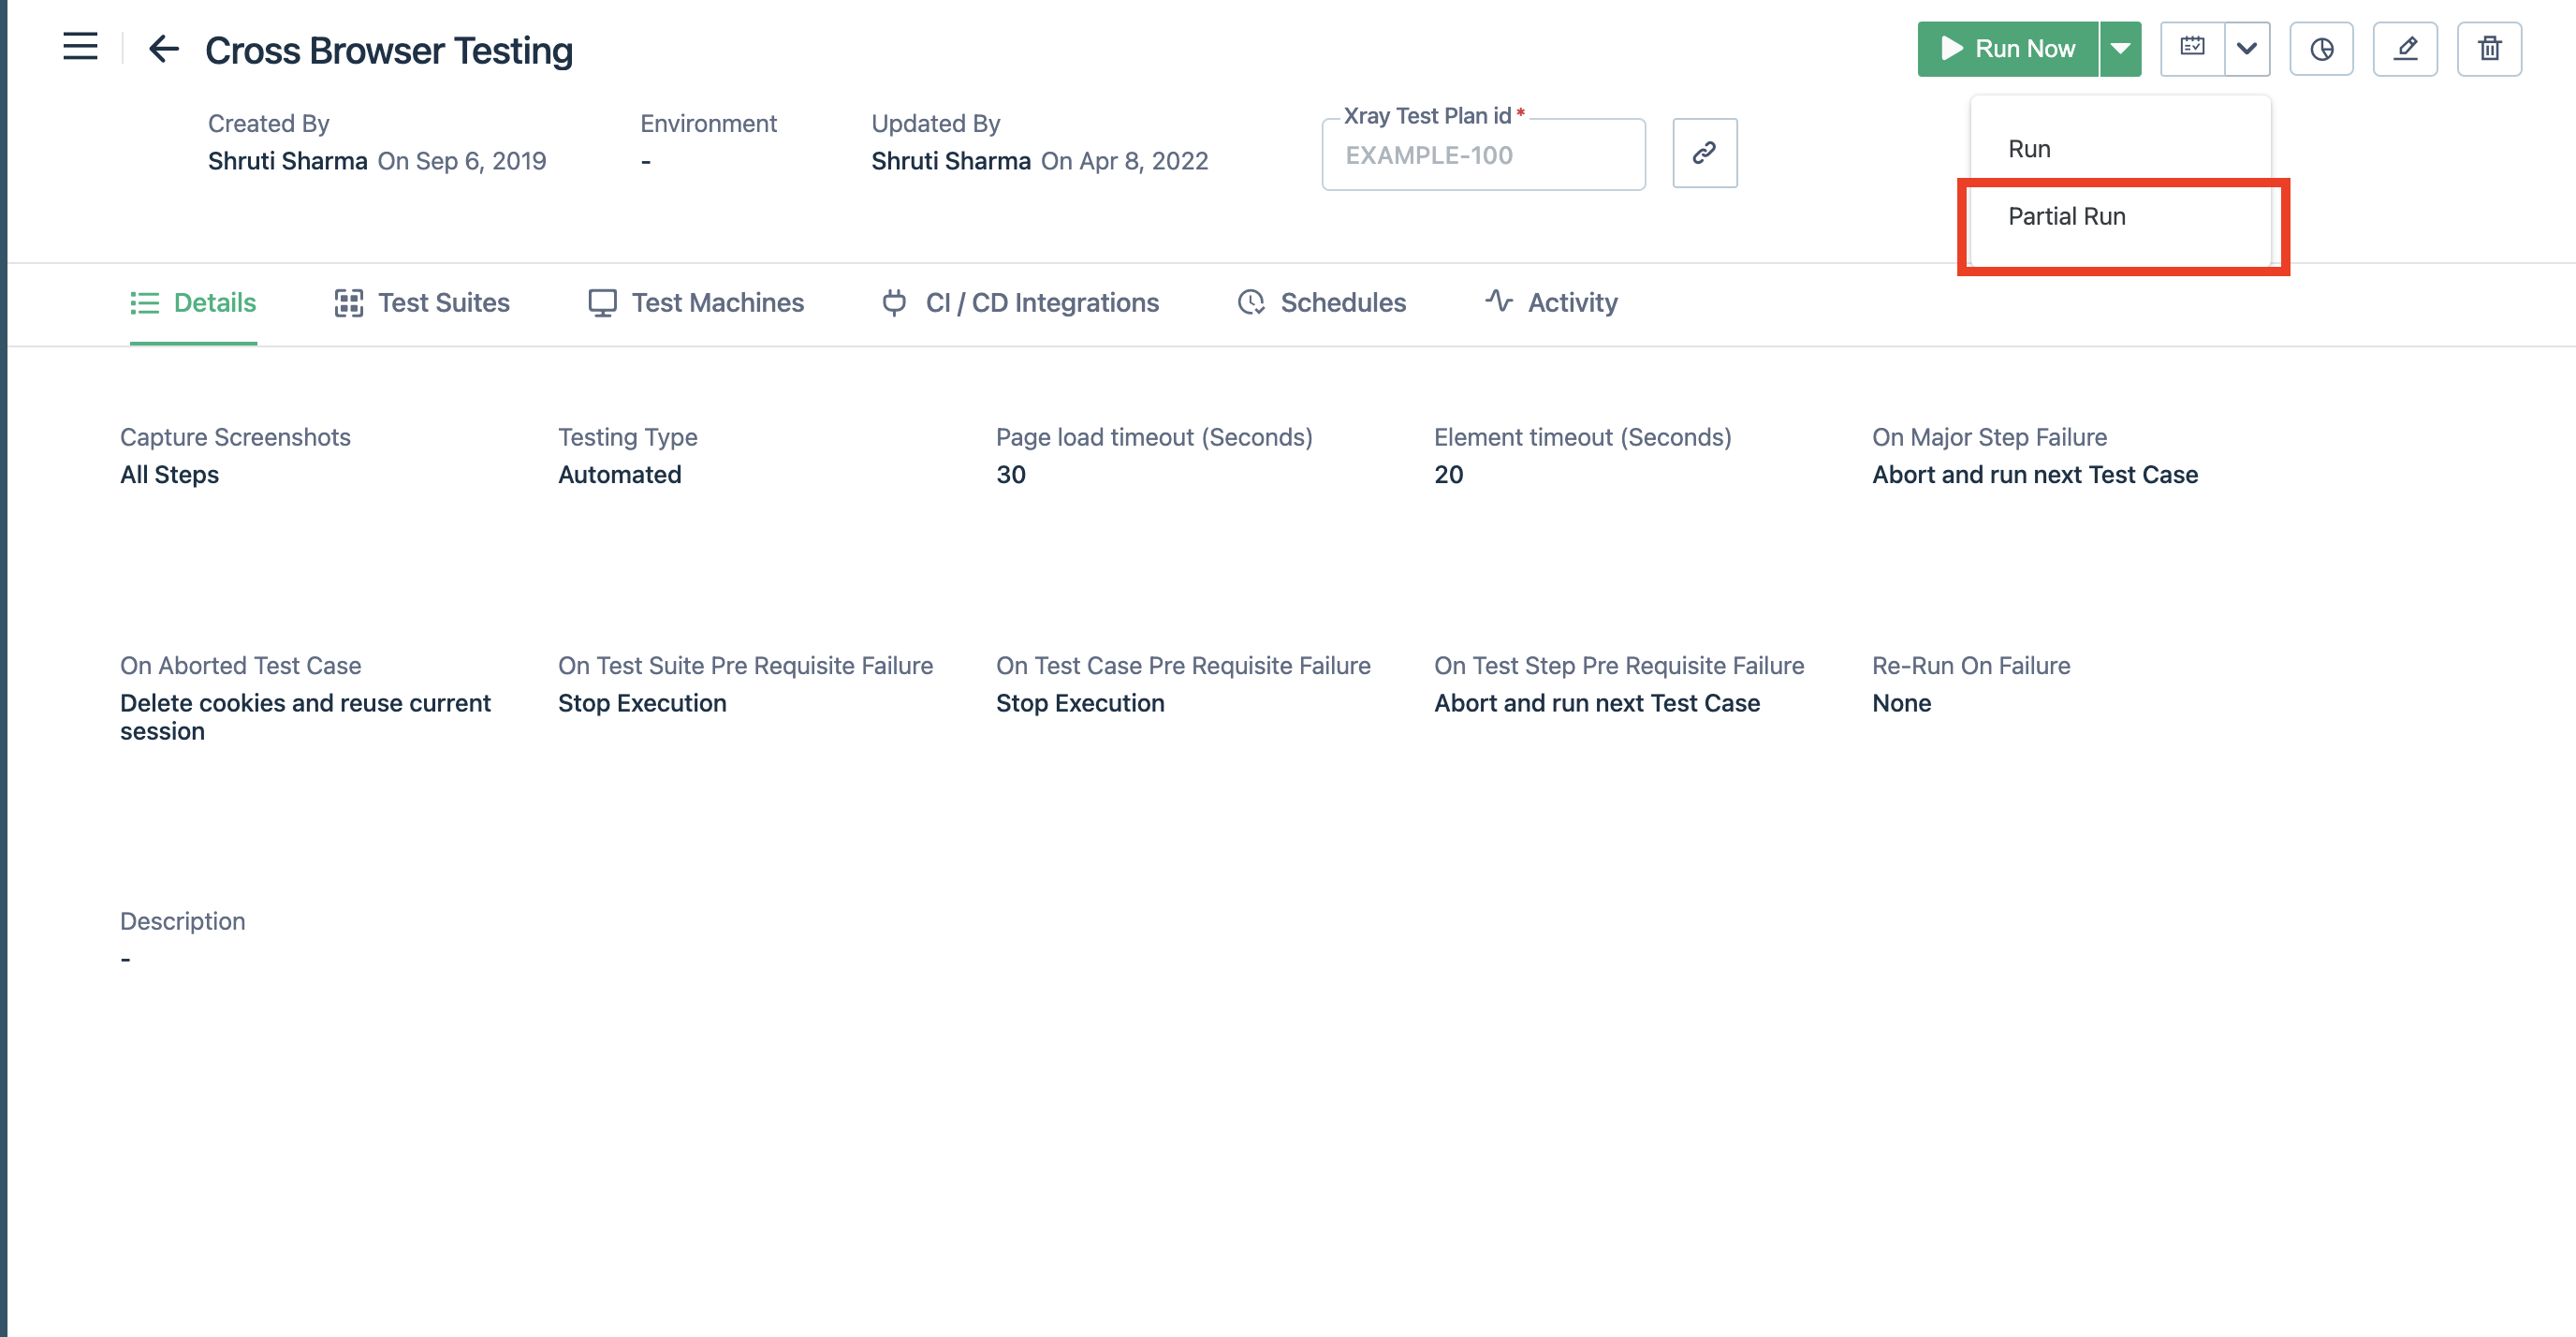Click the chevron down icon in toolbar
Viewport: 2576px width, 1337px height.
(2244, 46)
